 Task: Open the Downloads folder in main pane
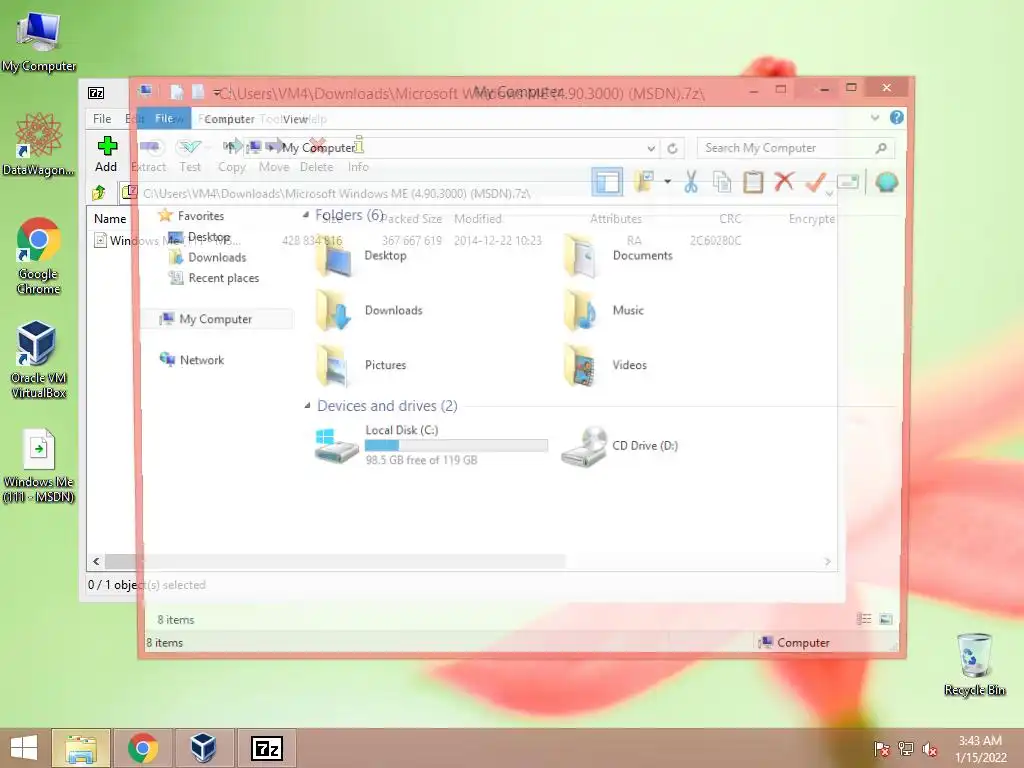[x=369, y=311]
